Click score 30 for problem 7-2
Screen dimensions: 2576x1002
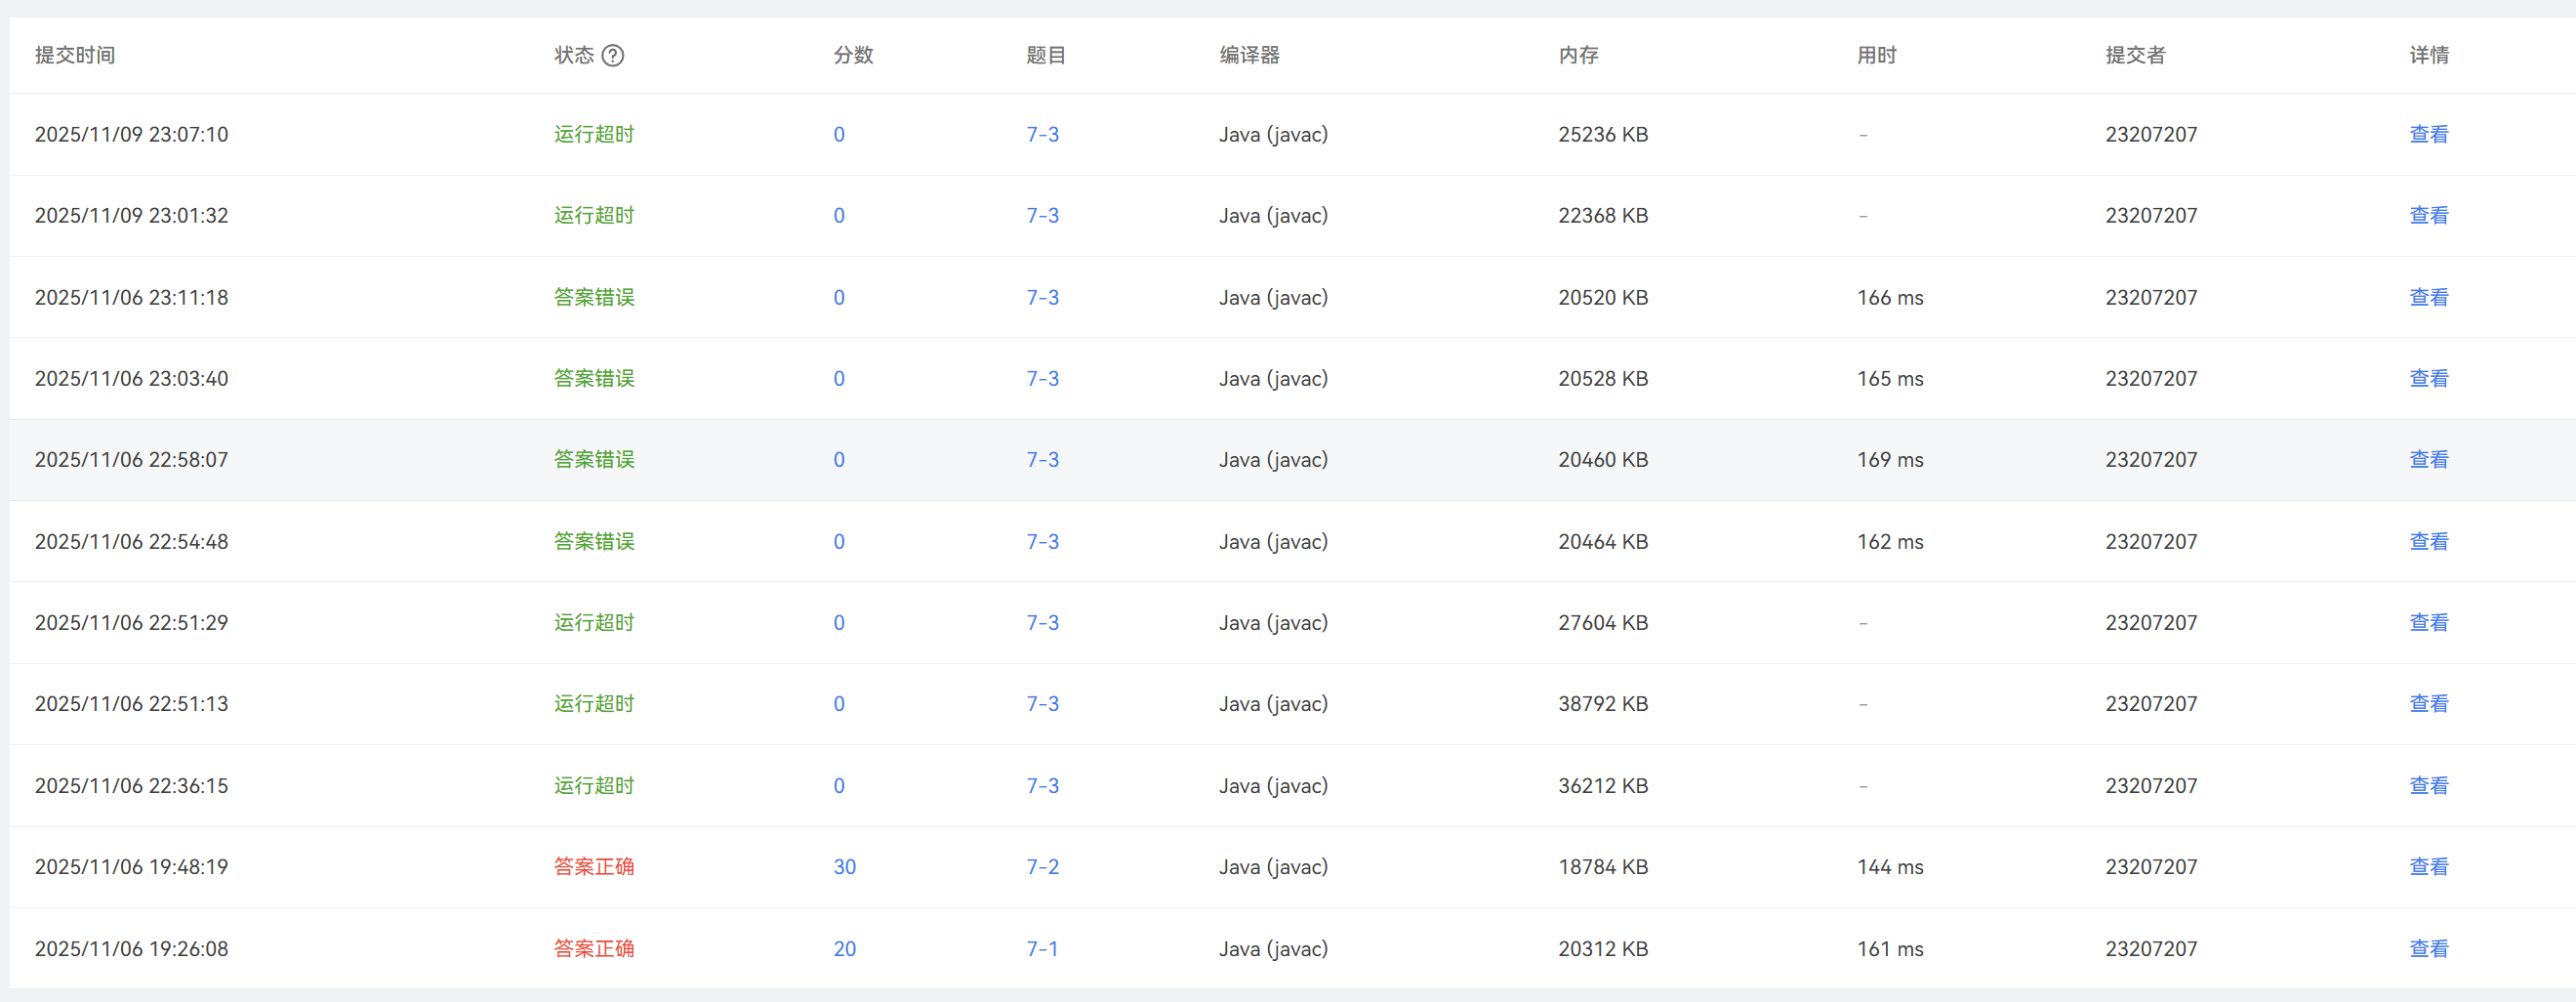coord(844,867)
